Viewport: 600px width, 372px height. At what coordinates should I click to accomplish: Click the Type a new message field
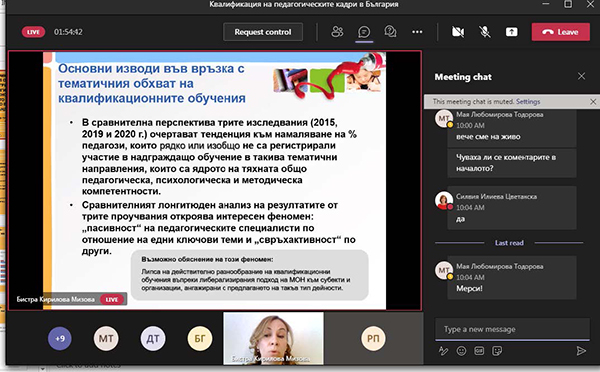coord(512,329)
